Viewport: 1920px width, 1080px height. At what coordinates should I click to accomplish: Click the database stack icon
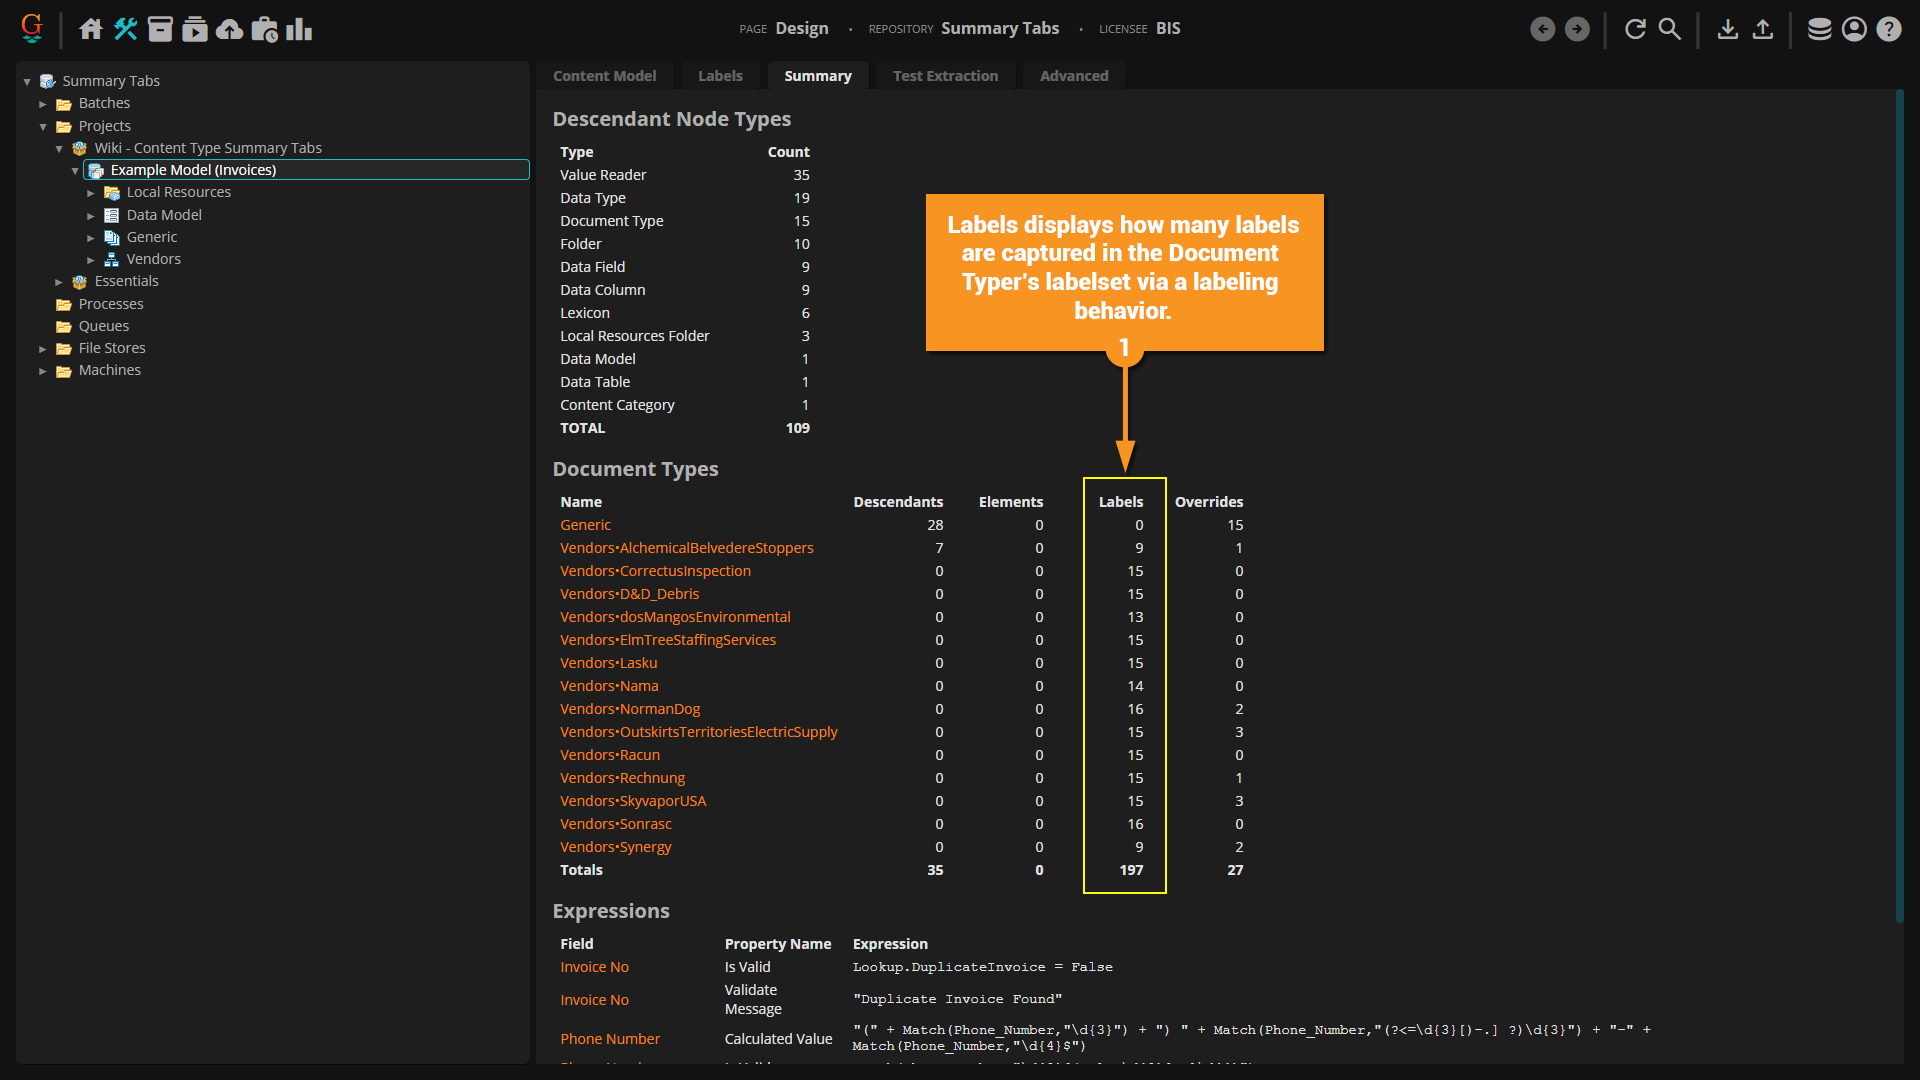tap(1819, 29)
